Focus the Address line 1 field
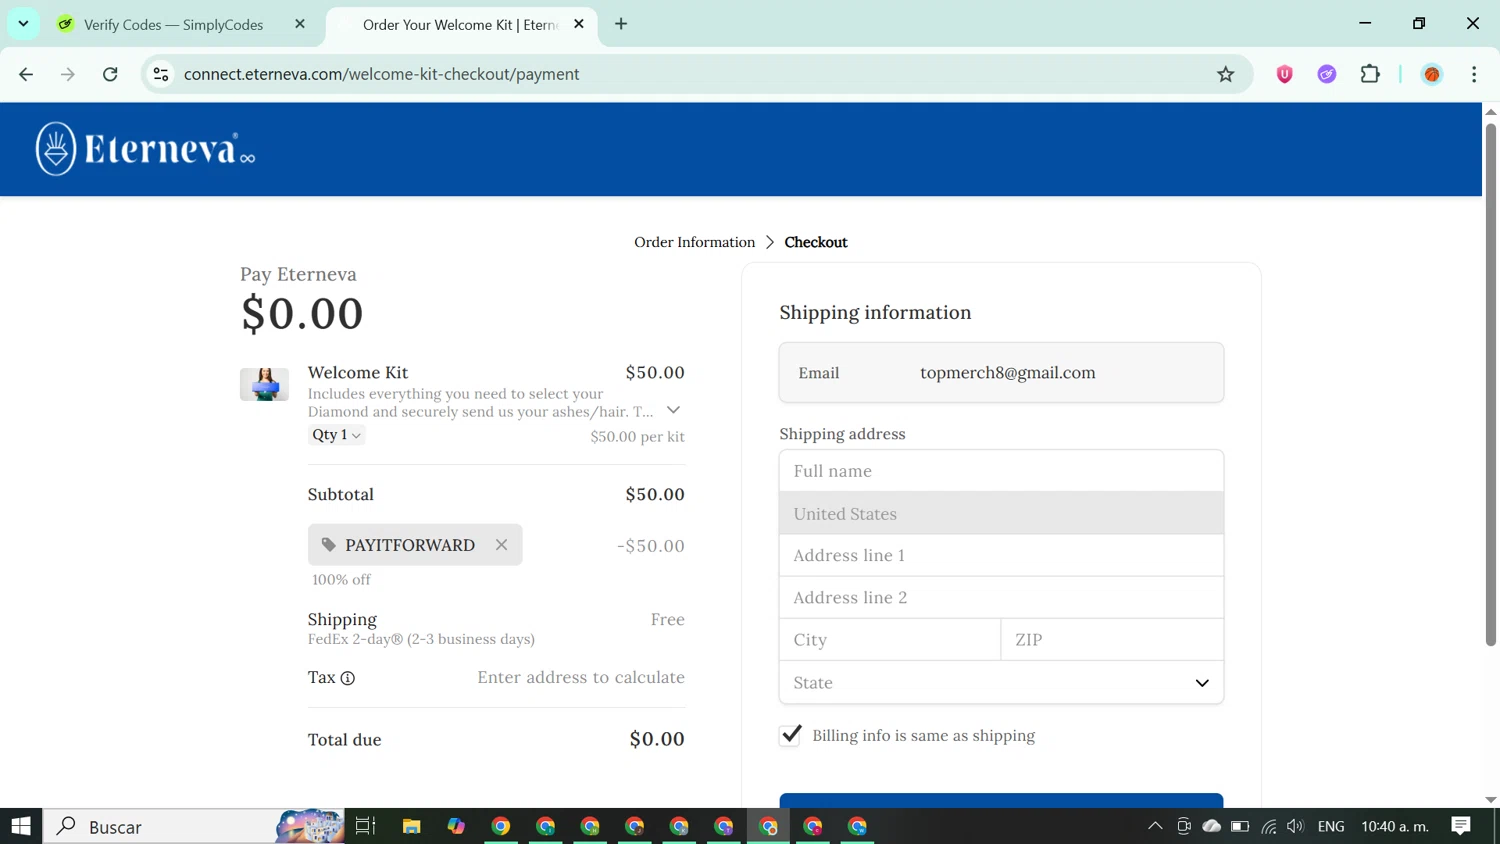 [x=1001, y=556]
